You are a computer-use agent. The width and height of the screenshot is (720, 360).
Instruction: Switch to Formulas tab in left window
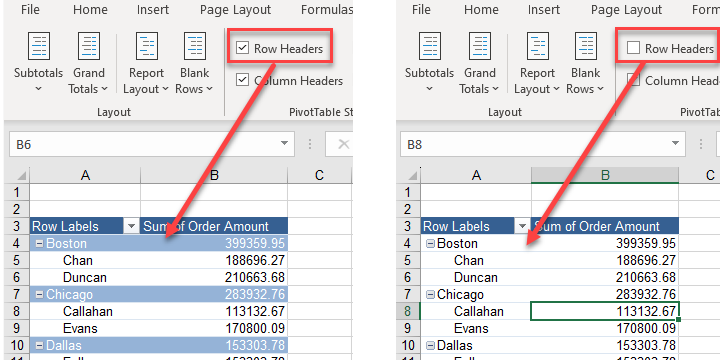point(326,9)
